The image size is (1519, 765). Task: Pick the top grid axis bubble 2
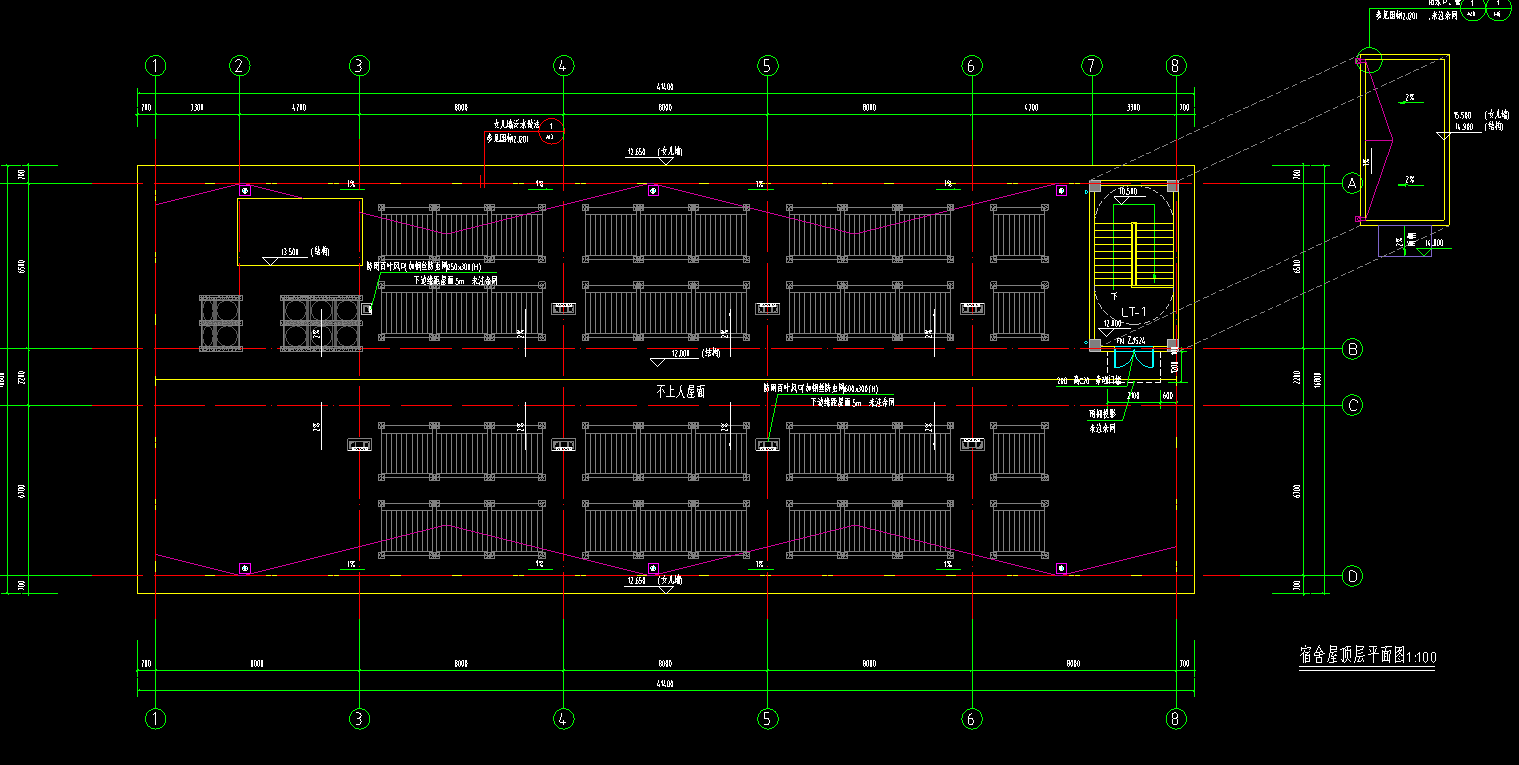tap(239, 66)
